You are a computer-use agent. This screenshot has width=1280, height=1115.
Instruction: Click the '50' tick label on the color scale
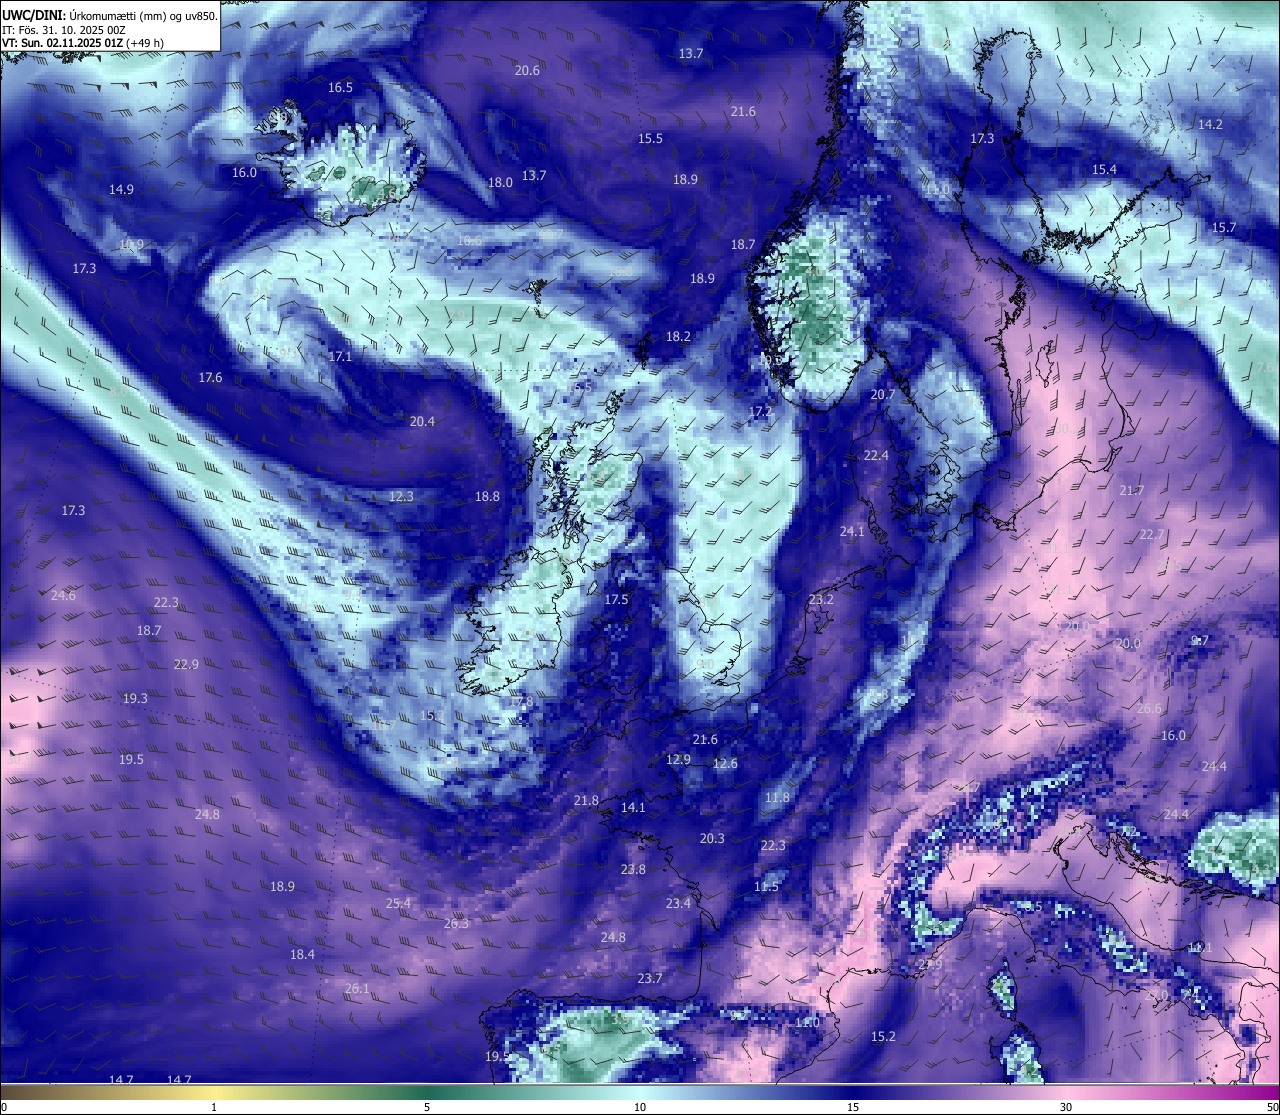(x=1272, y=1107)
